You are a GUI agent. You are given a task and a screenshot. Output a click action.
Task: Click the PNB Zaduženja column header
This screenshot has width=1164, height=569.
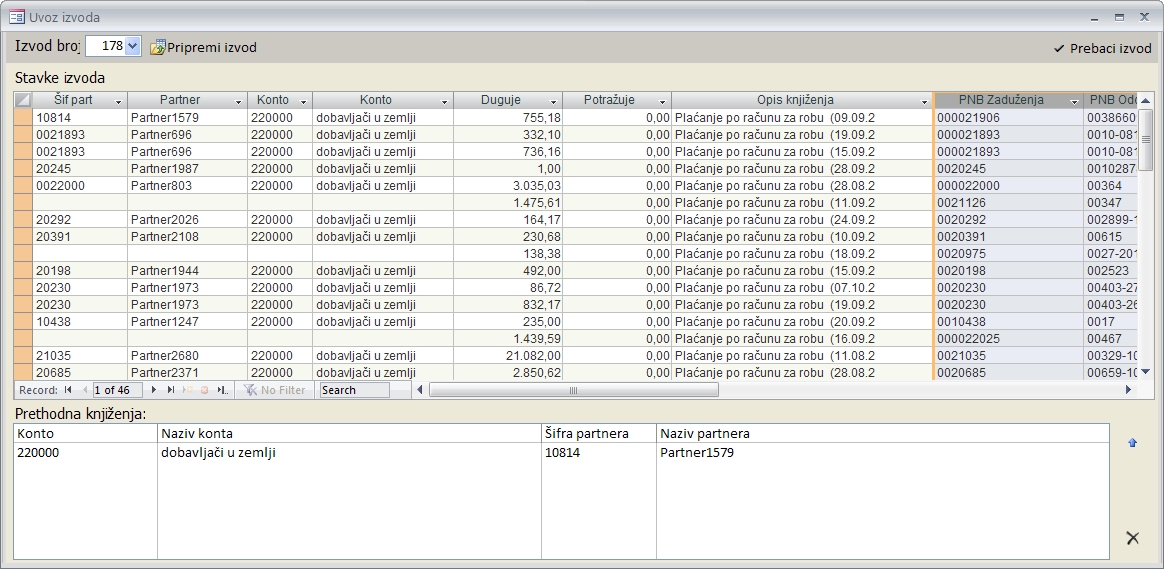click(1000, 100)
